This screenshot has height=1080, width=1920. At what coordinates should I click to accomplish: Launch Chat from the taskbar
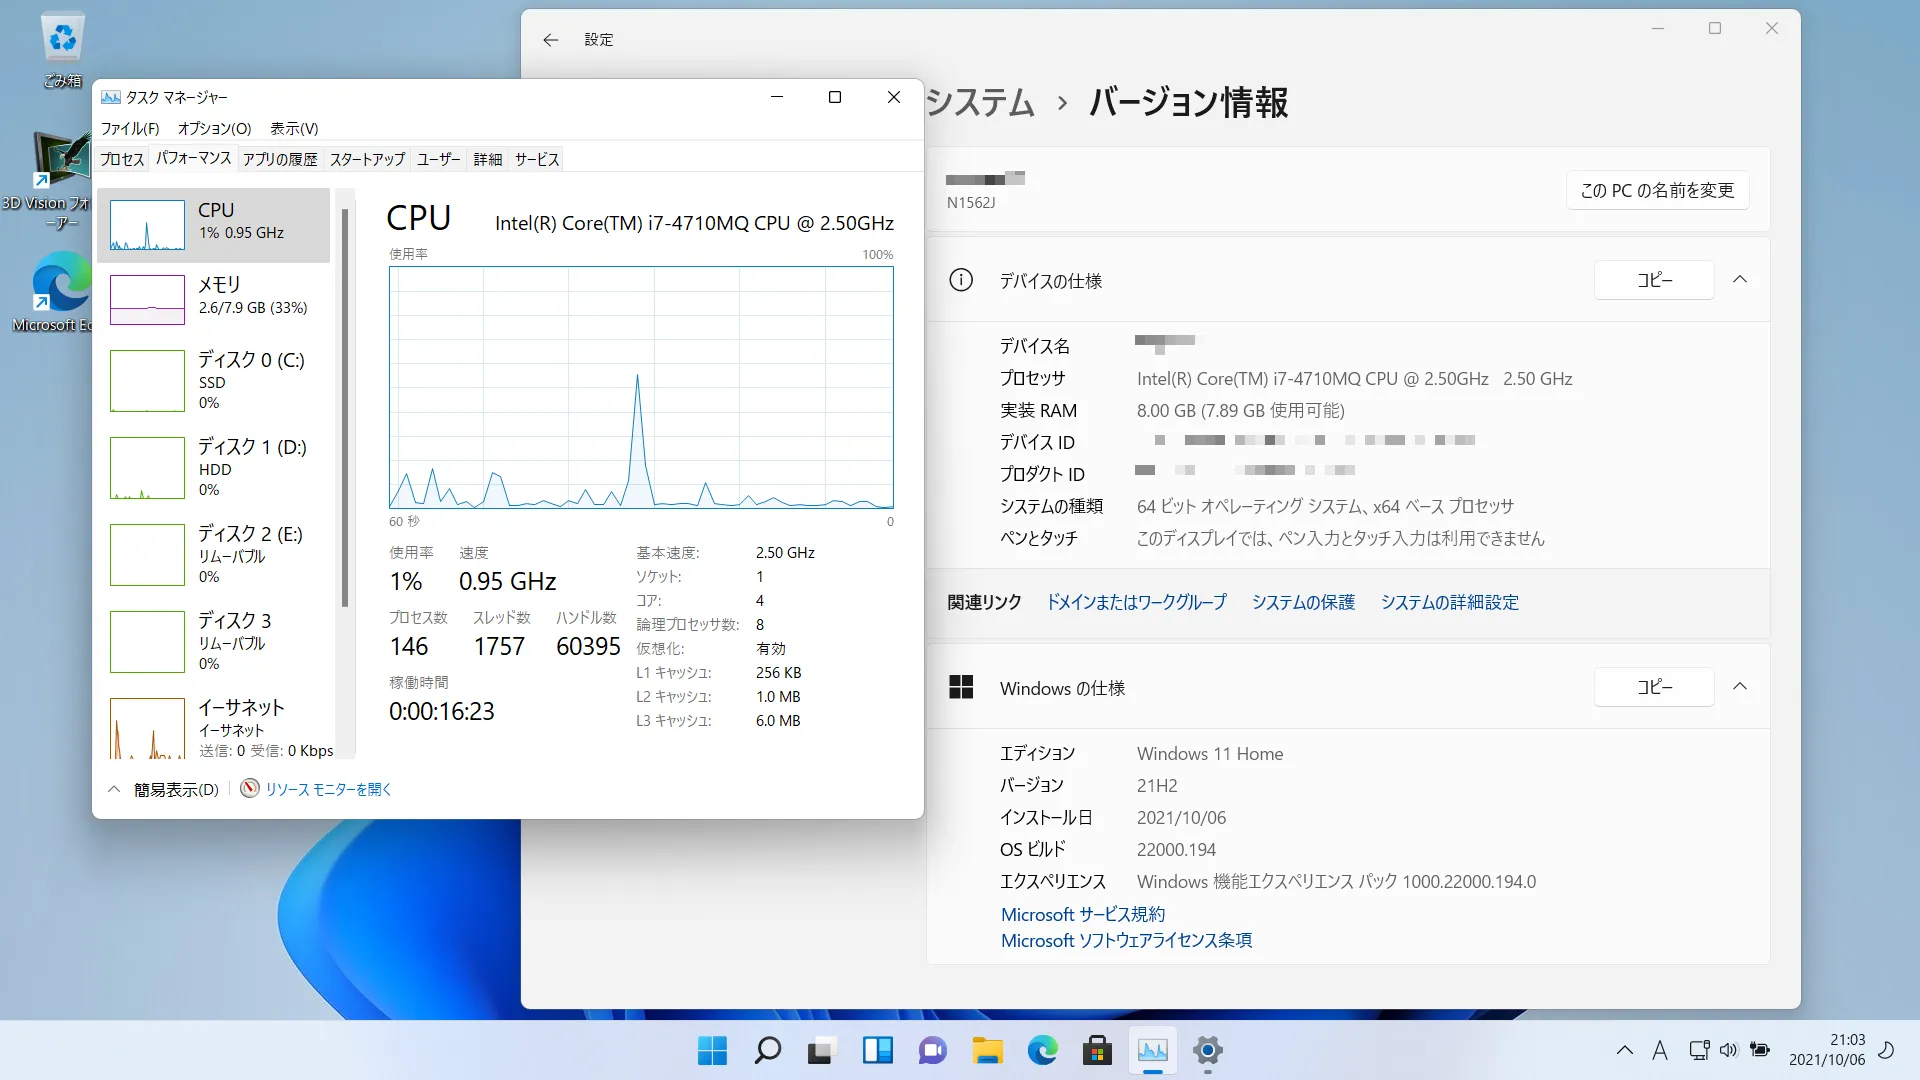pos(932,1050)
